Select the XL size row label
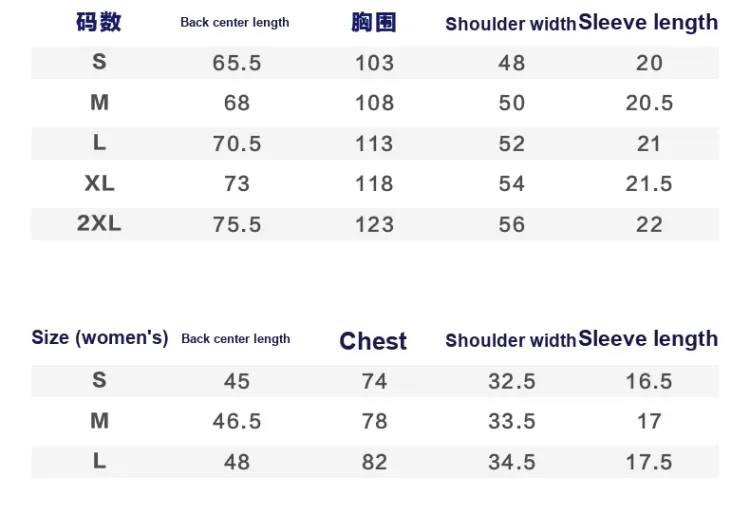This screenshot has width=750, height=516. point(99,183)
